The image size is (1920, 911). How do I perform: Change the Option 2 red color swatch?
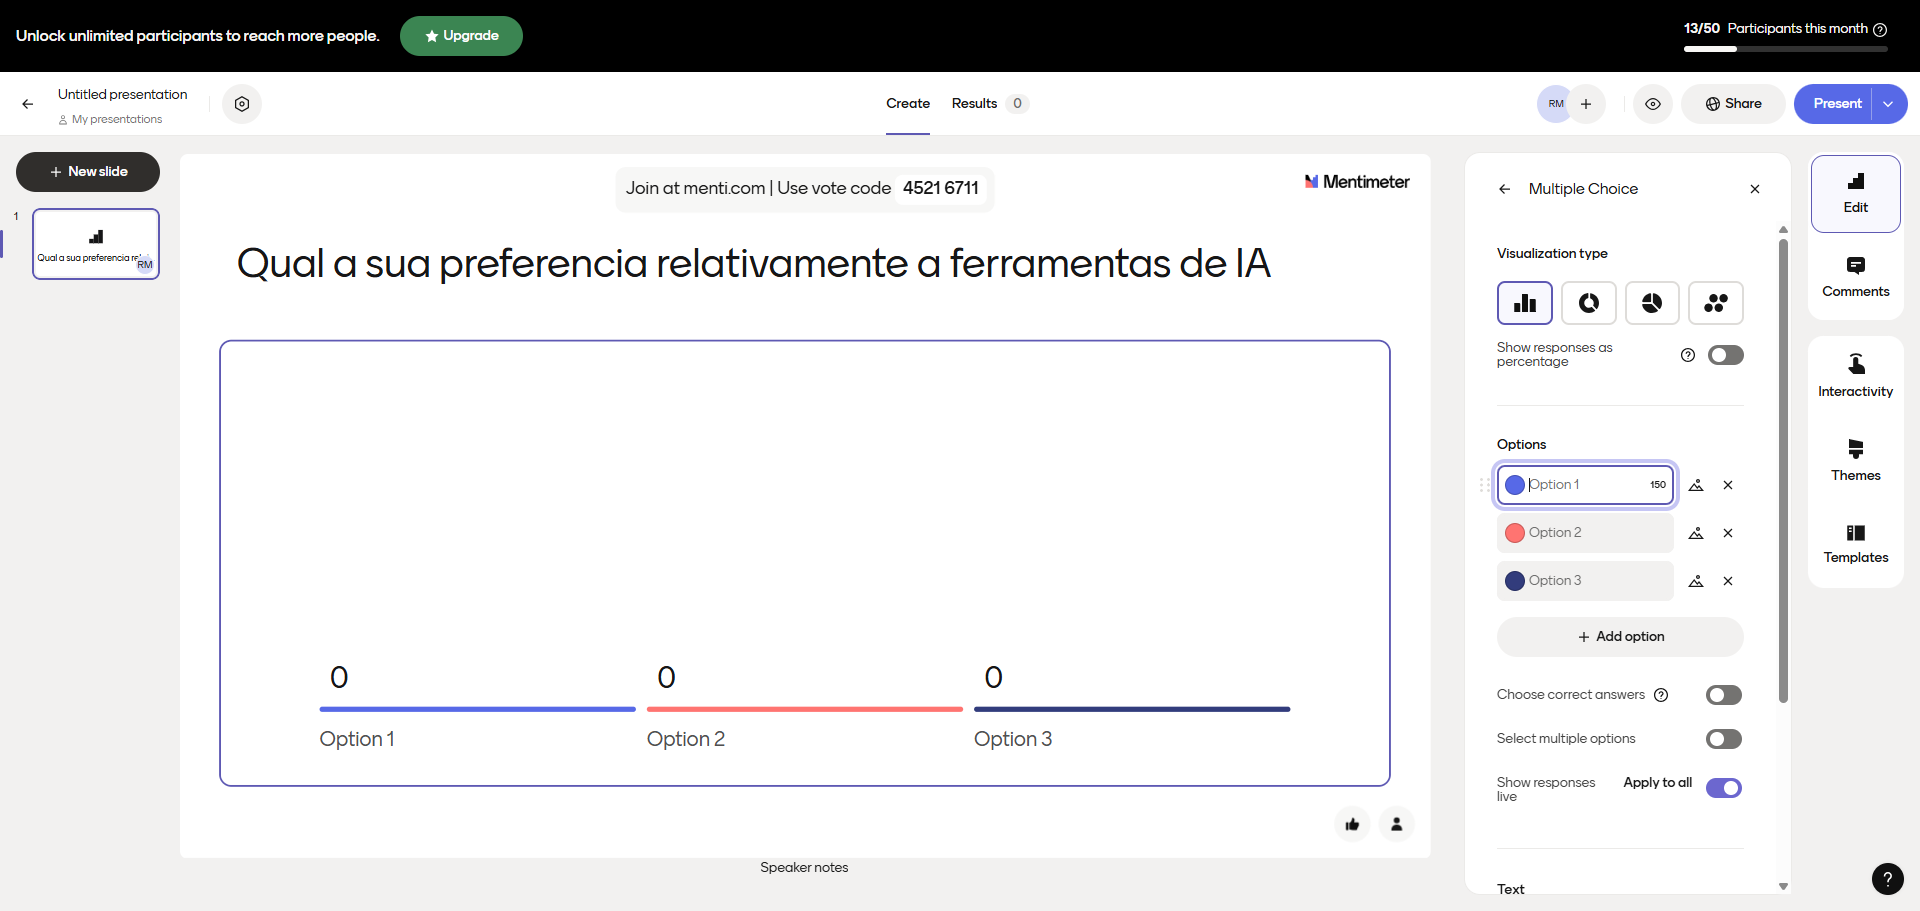pyautogui.click(x=1515, y=533)
